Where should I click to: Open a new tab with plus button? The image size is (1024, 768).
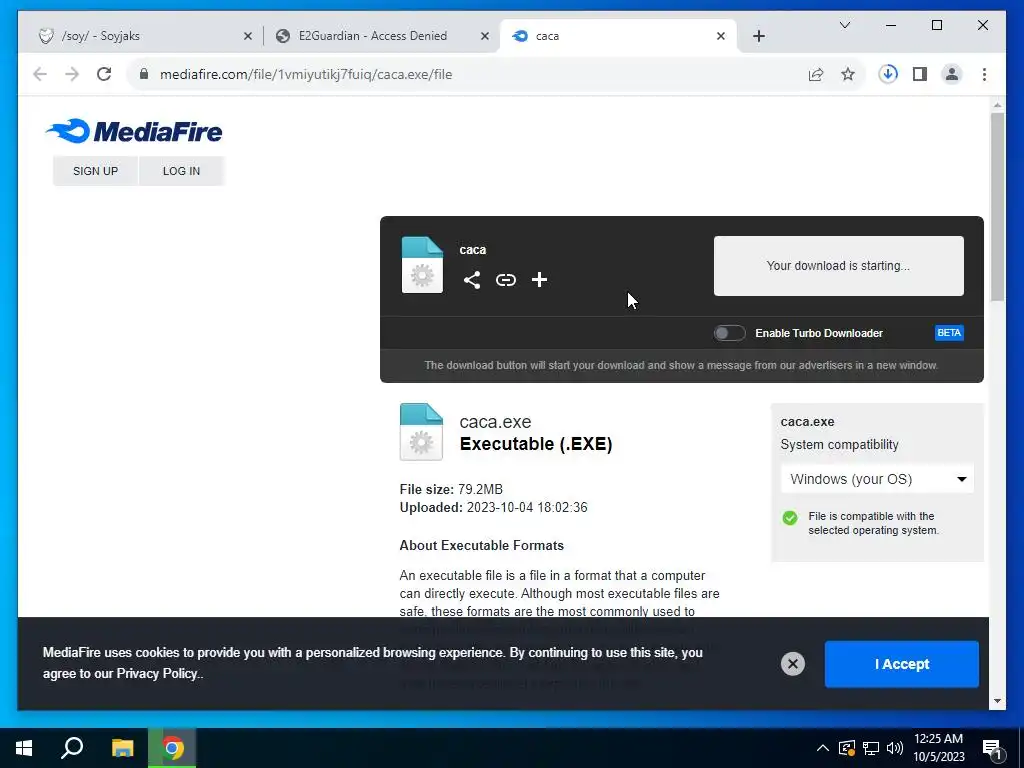[x=758, y=36]
